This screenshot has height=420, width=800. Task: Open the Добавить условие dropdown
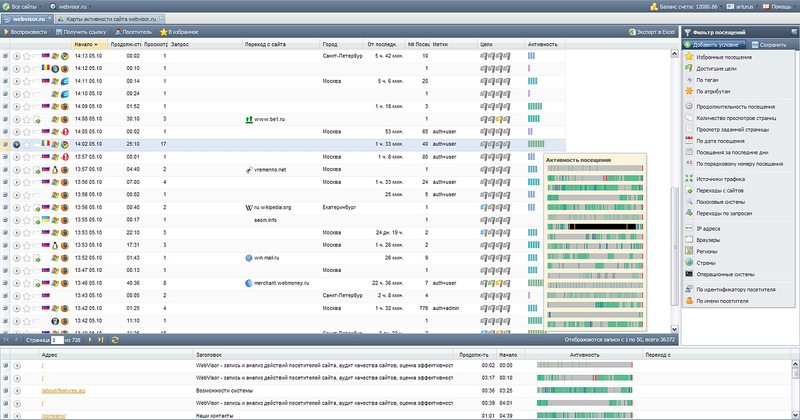click(715, 45)
